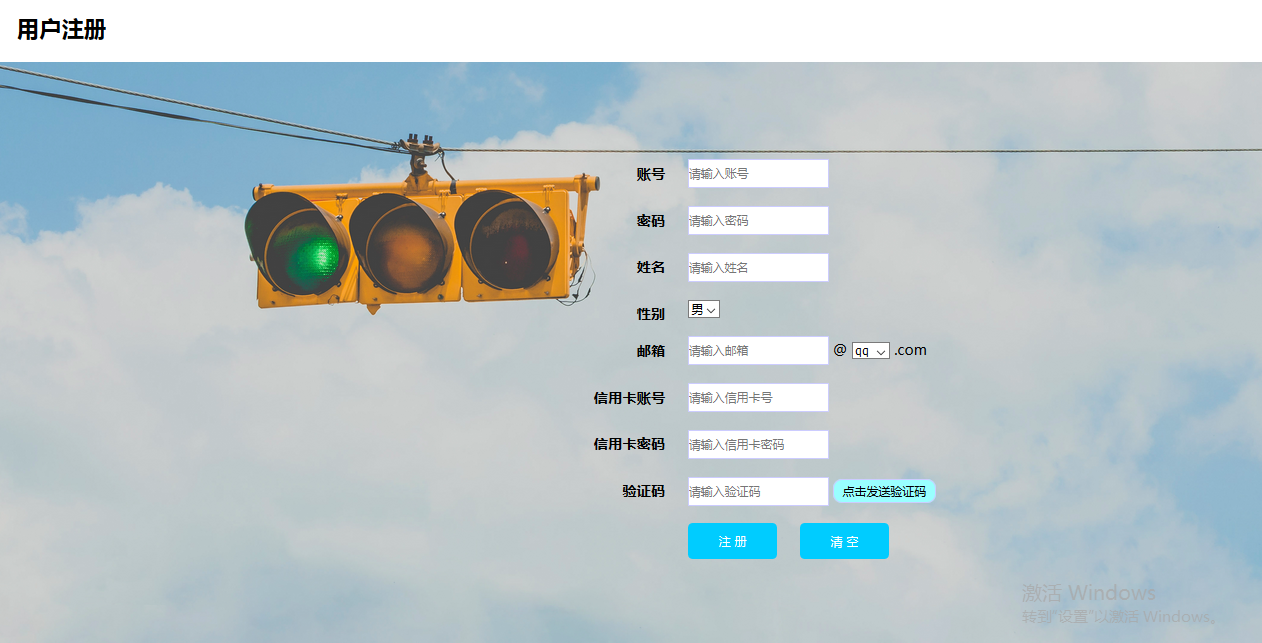This screenshot has width=1262, height=643.
Task: Click the @ symbol next to email field
Action: point(840,350)
